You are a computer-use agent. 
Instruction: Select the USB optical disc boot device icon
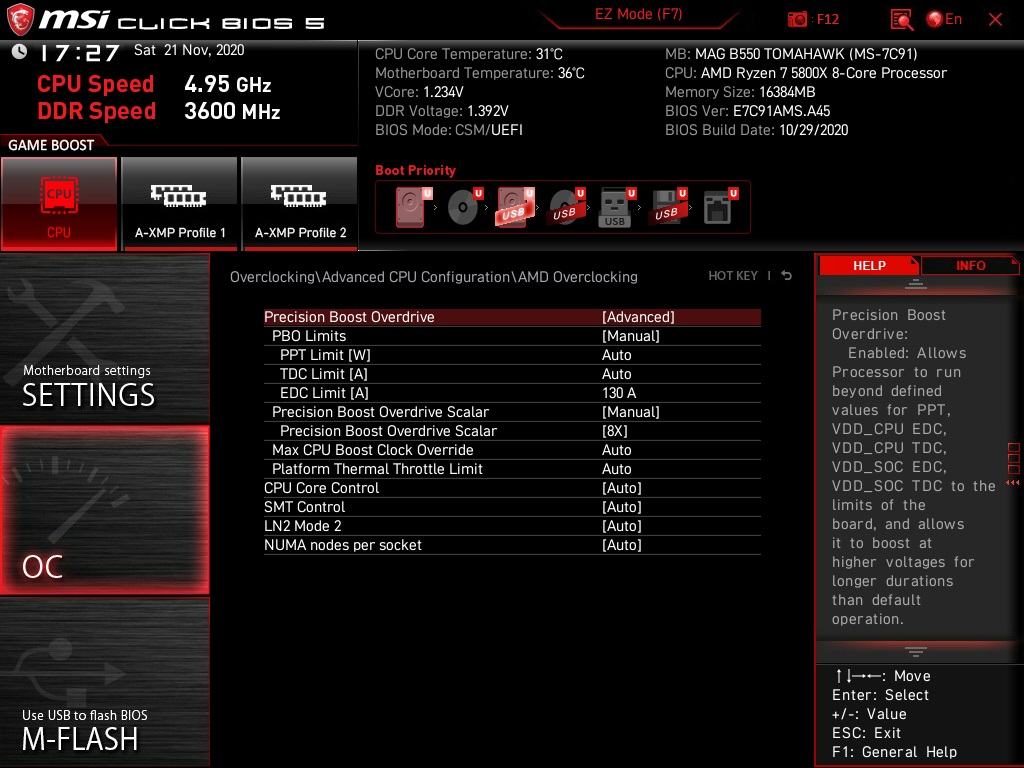567,207
